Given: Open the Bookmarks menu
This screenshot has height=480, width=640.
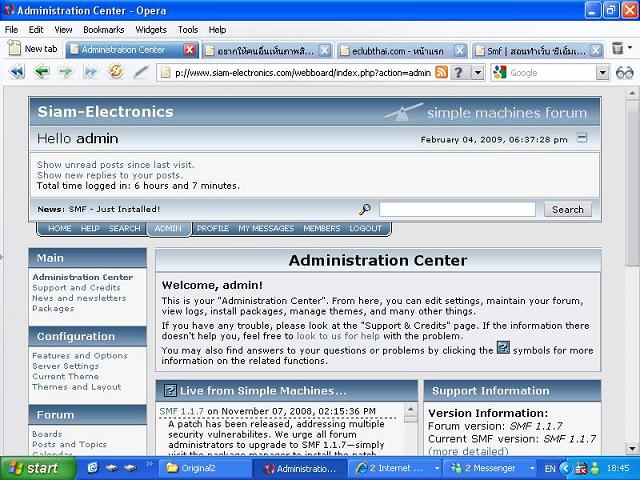Looking at the screenshot, I should pos(104,30).
